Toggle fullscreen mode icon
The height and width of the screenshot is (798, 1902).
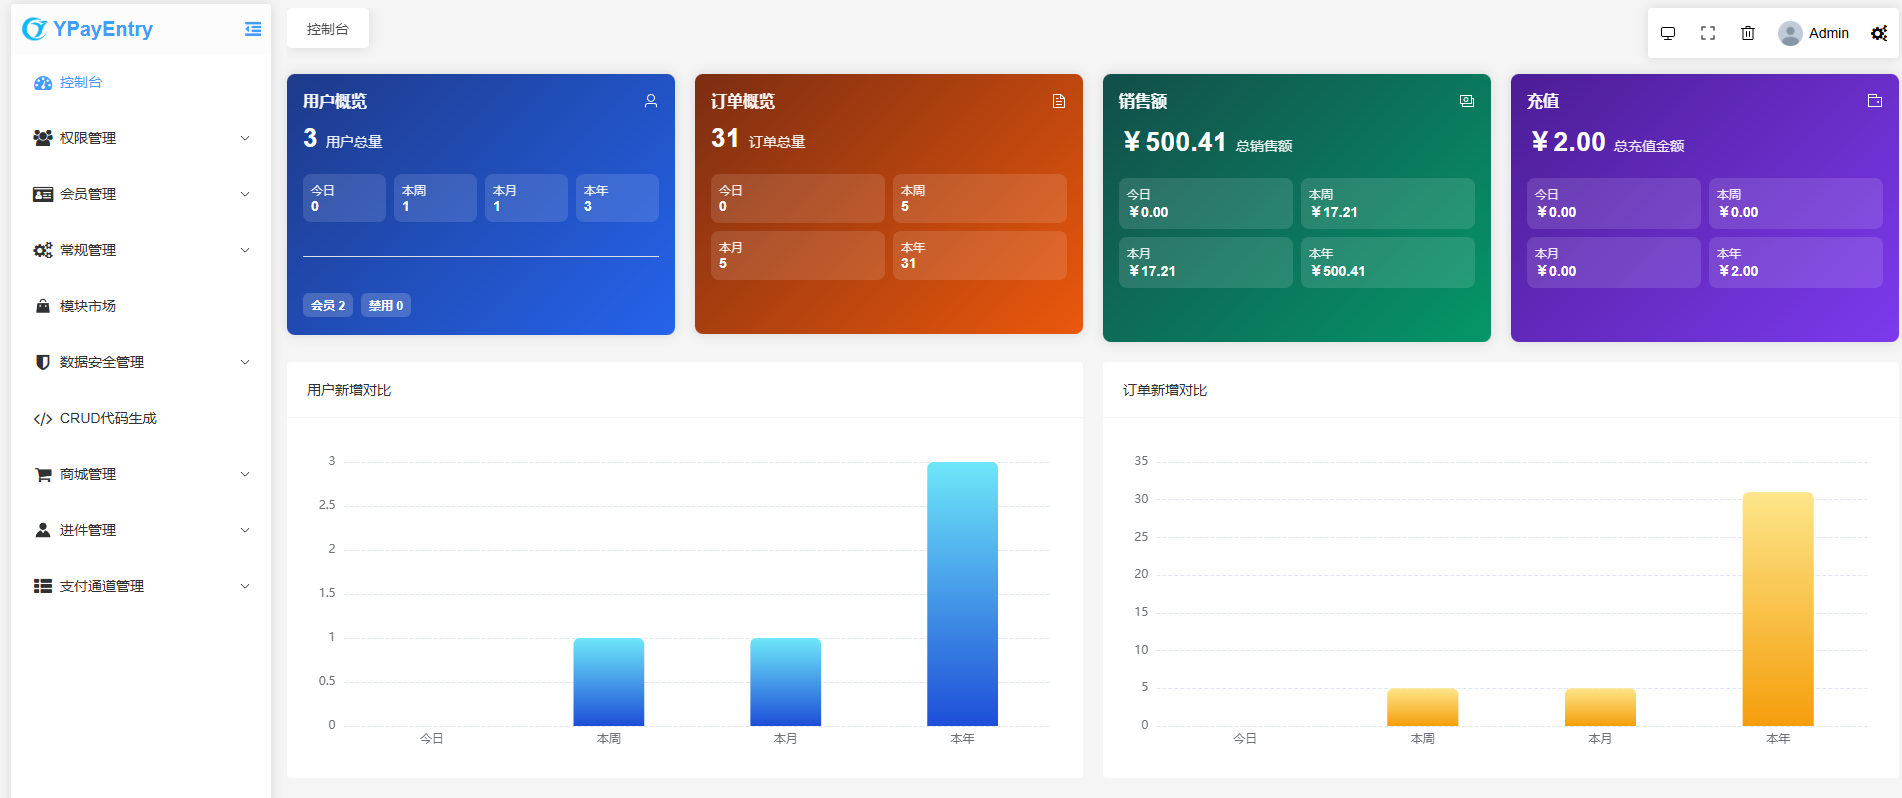[1708, 33]
